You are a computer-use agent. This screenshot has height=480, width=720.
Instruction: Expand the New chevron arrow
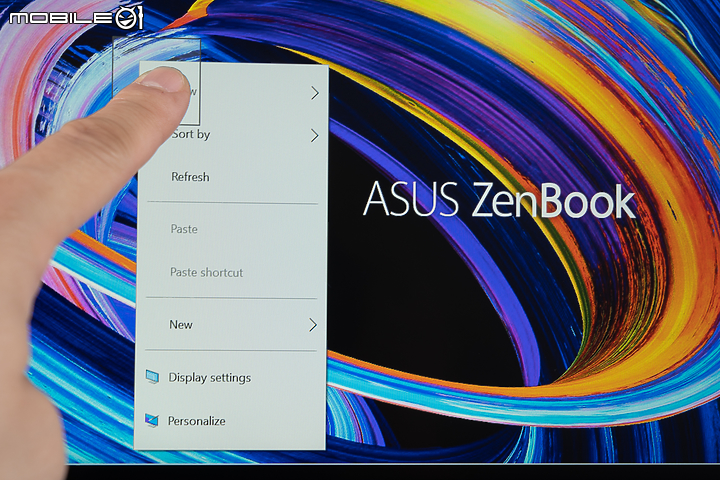tap(313, 325)
